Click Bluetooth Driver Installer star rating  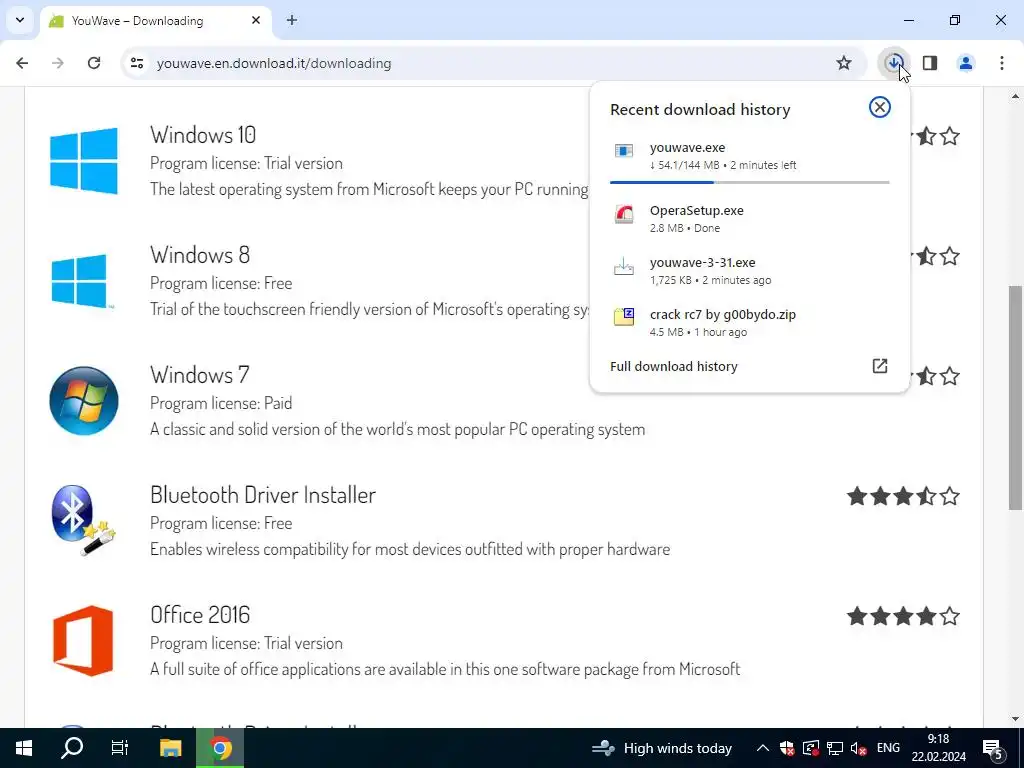tap(903, 496)
